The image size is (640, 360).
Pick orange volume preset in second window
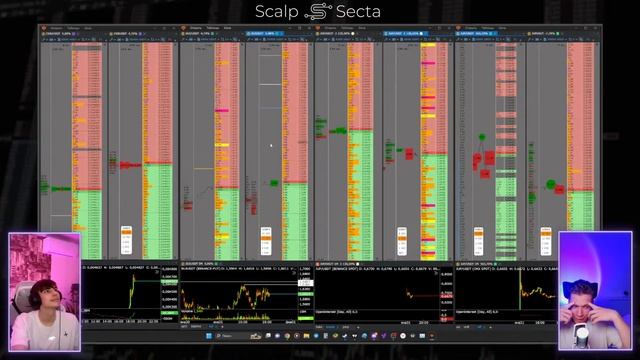pos(266,238)
